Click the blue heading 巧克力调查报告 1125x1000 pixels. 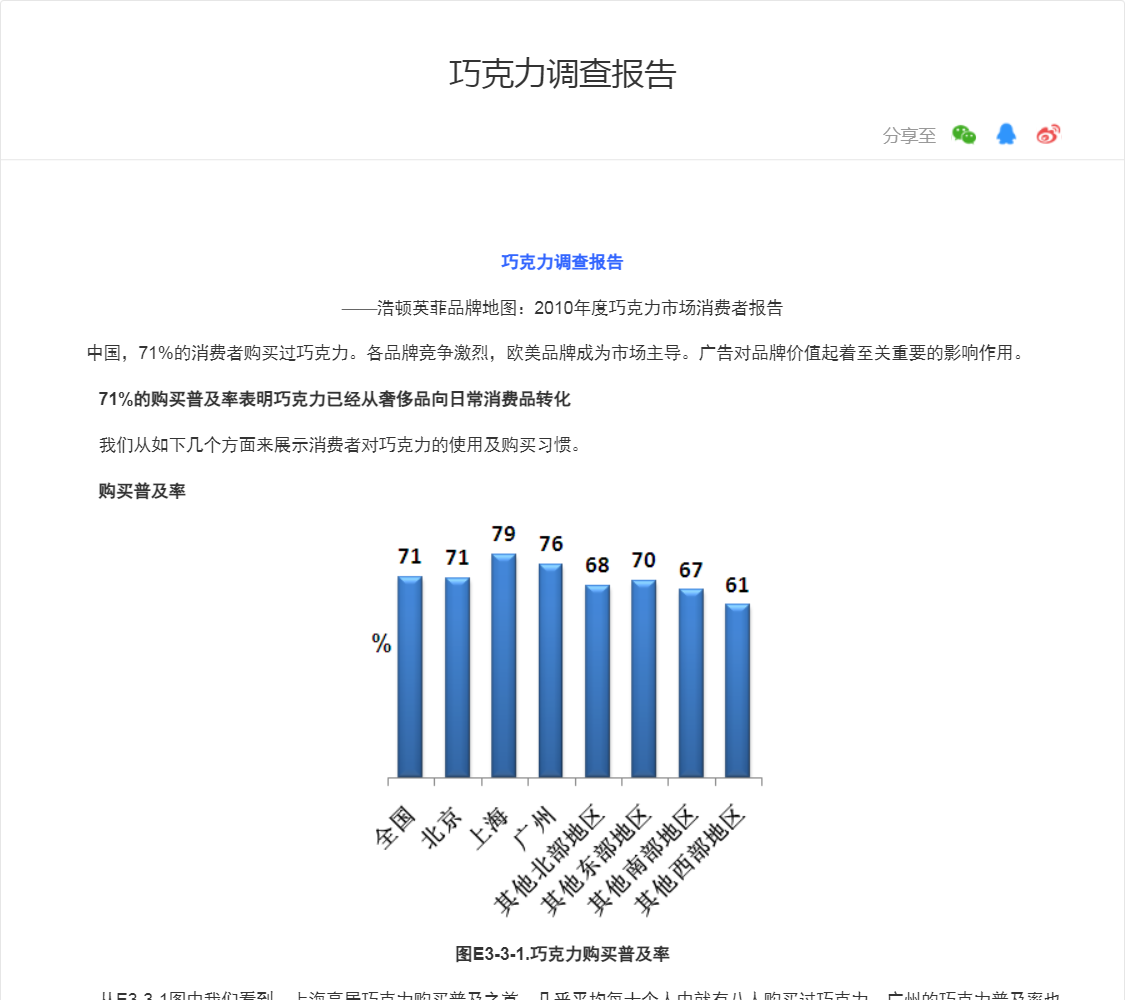(562, 262)
